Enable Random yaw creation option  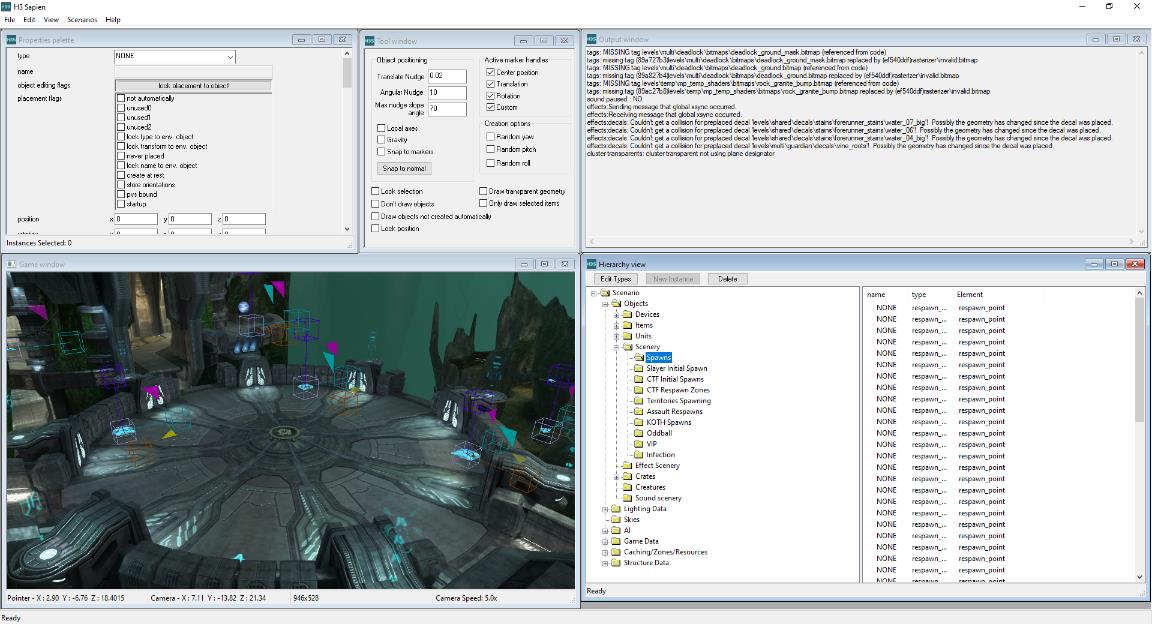pos(490,137)
